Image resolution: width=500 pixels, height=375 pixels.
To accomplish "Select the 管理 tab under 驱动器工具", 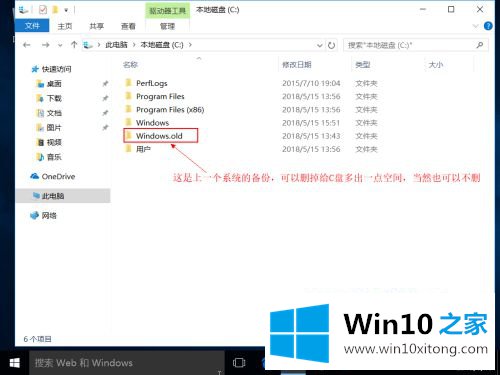I will point(167,26).
